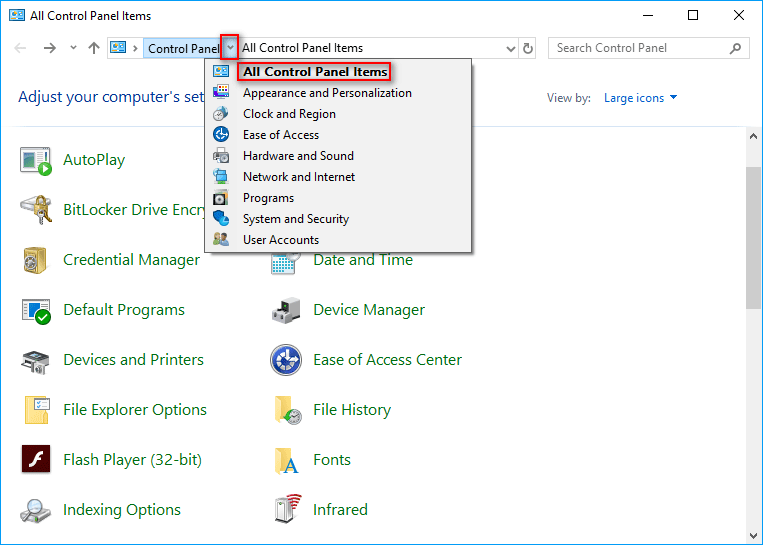Click the vertical scrollbar thumb
763x545 pixels.
(x=753, y=237)
